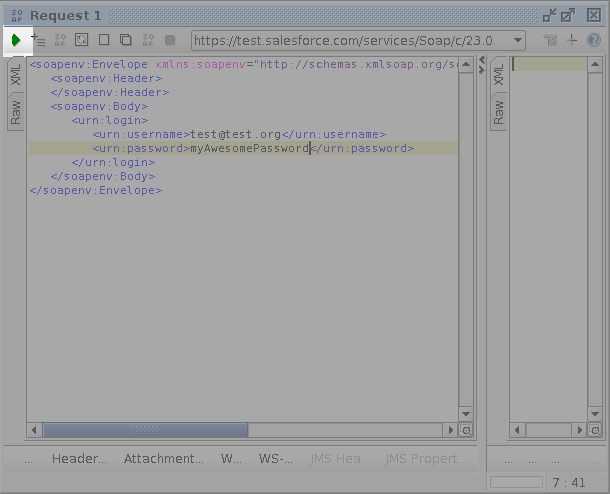The height and width of the screenshot is (494, 610).
Task: Submit the request with the green play button
Action: (16, 40)
